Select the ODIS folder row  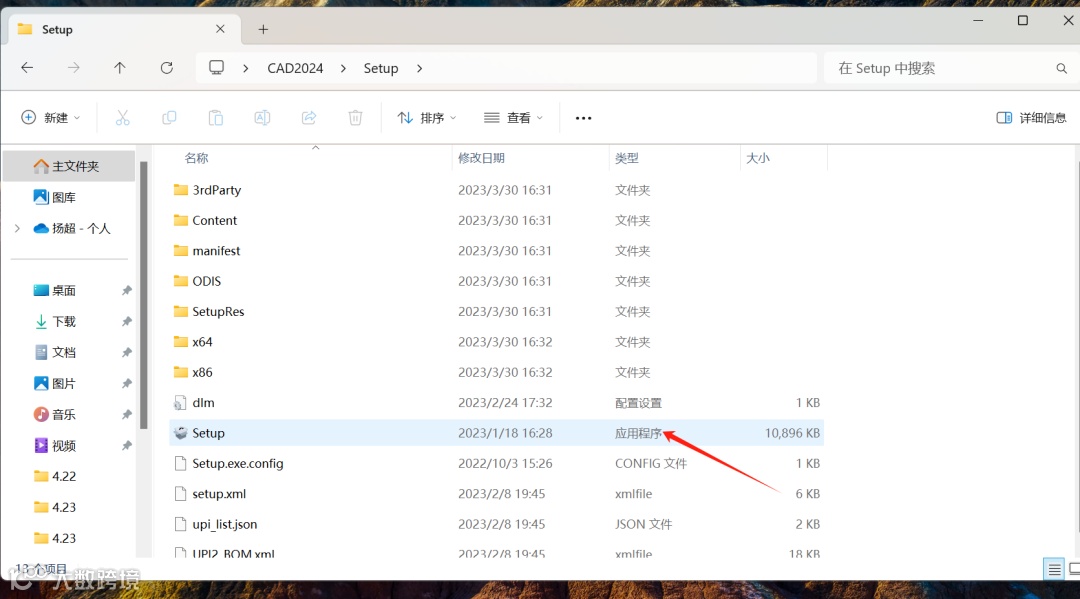[497, 281]
